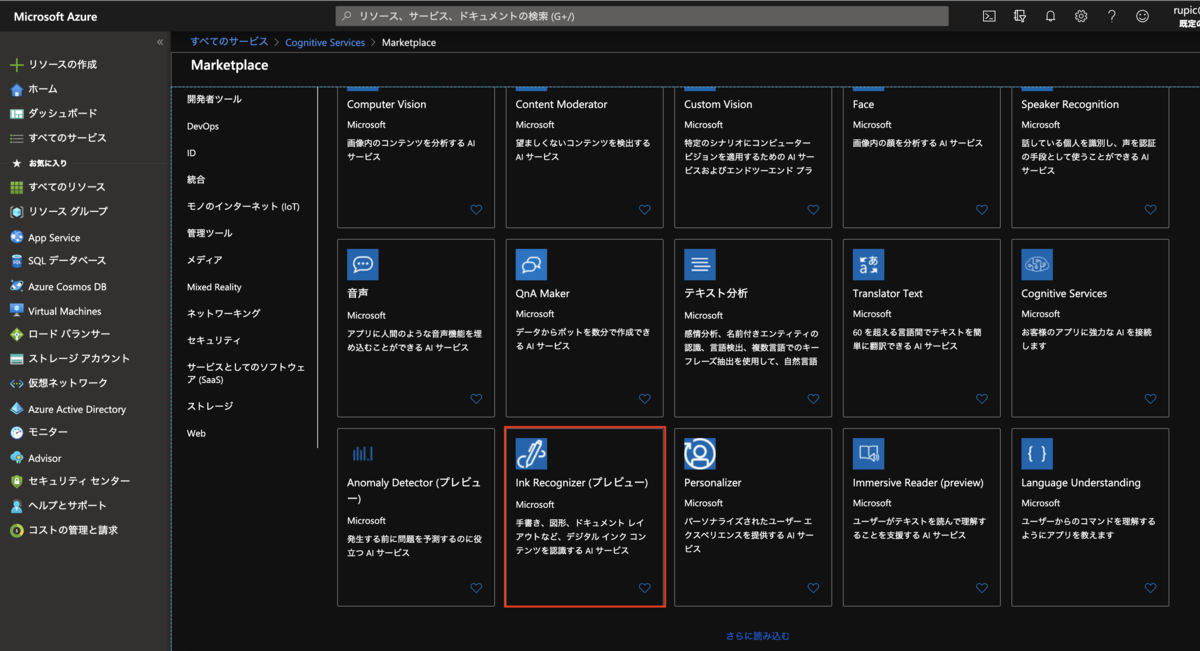
Task: Click リソースの作成 in sidebar
Action: 62,64
